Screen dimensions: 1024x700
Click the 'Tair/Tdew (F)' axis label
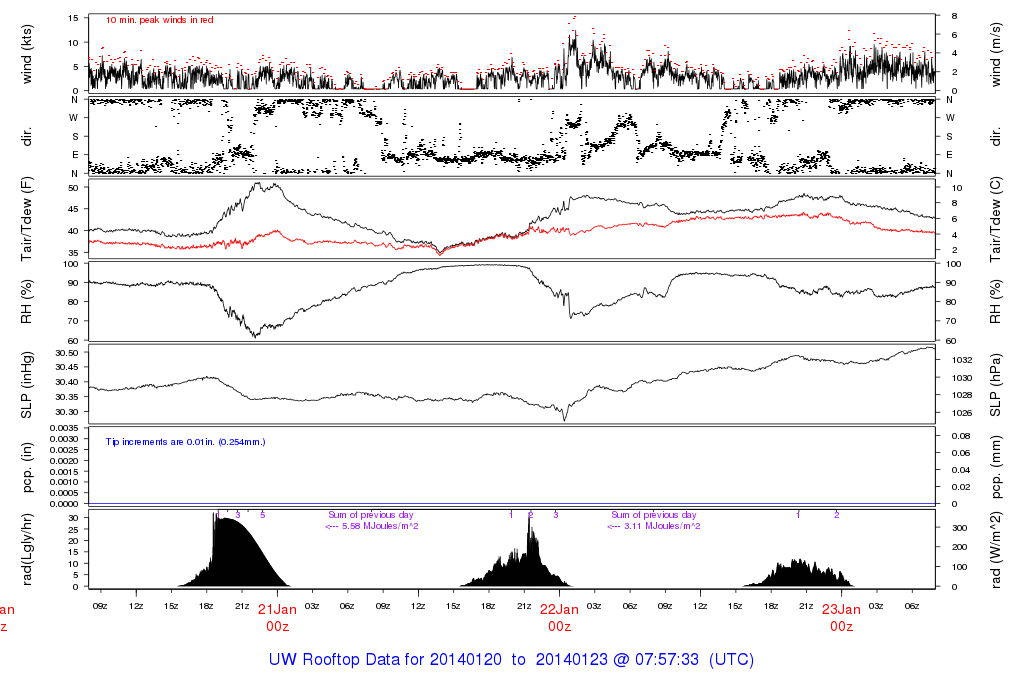27,219
